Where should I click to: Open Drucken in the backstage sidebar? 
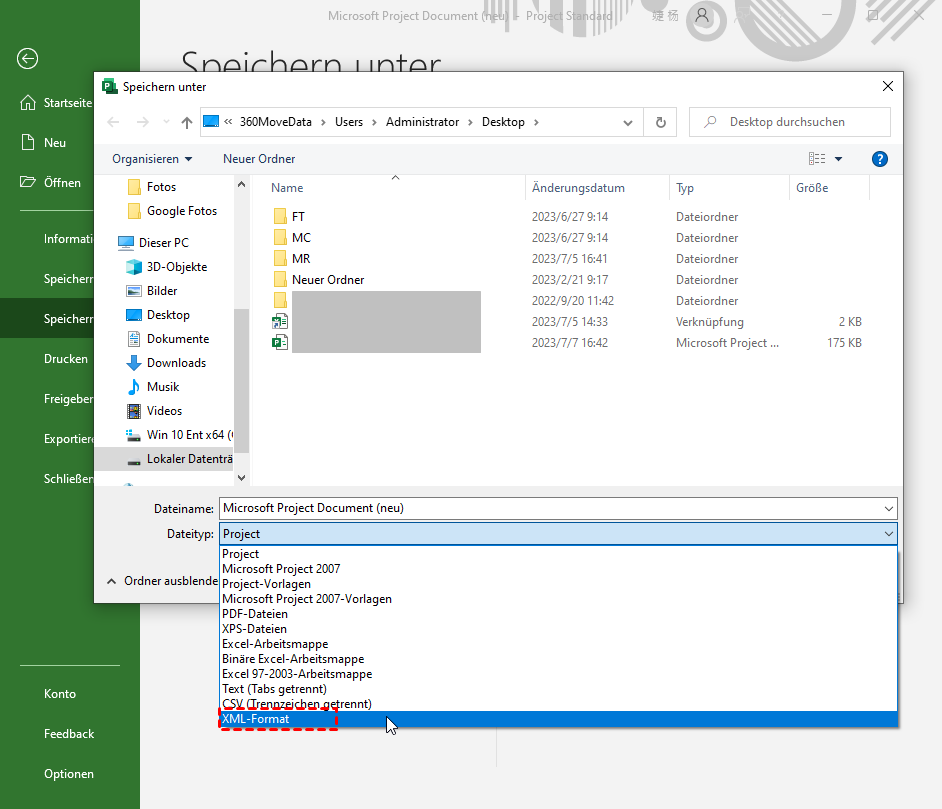pyautogui.click(x=65, y=359)
